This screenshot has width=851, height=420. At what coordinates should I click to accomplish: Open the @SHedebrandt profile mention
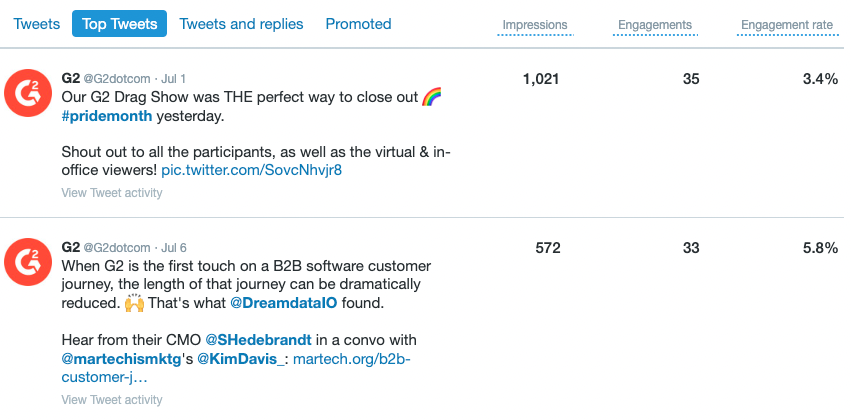coord(258,340)
